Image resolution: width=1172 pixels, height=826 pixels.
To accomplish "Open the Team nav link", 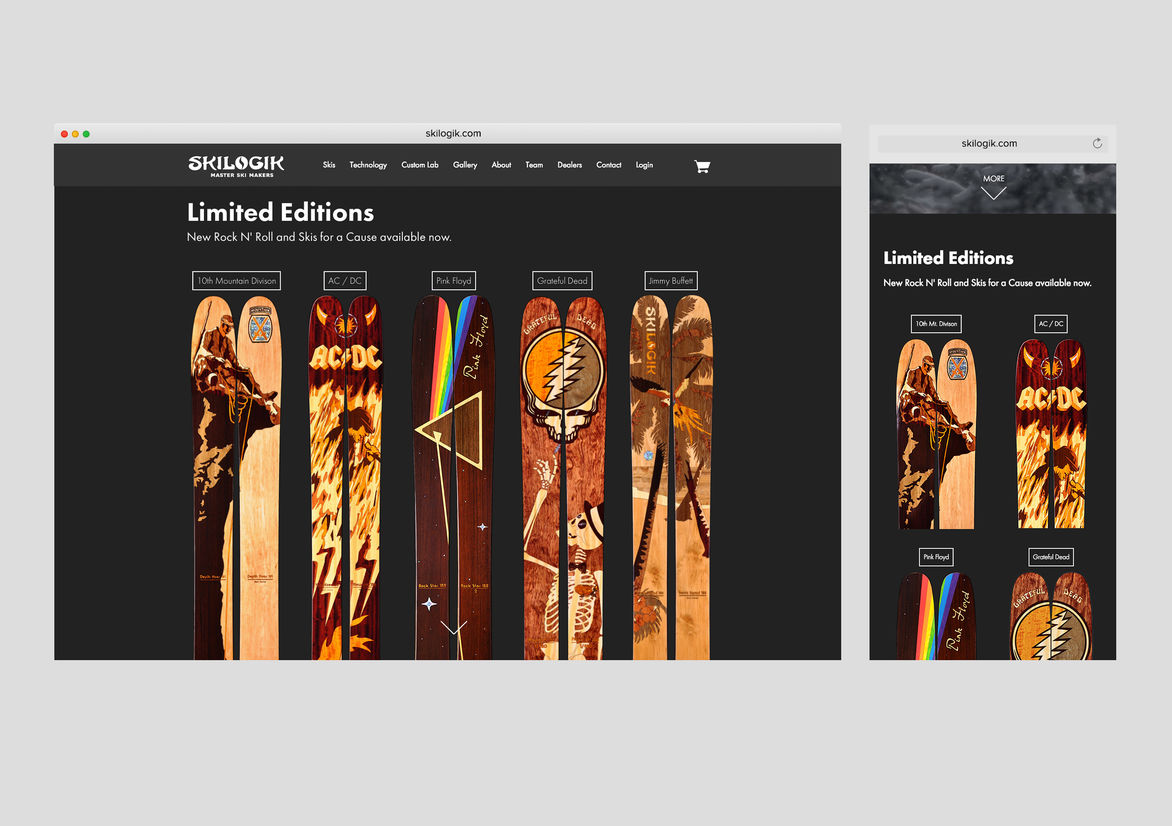I will [534, 165].
